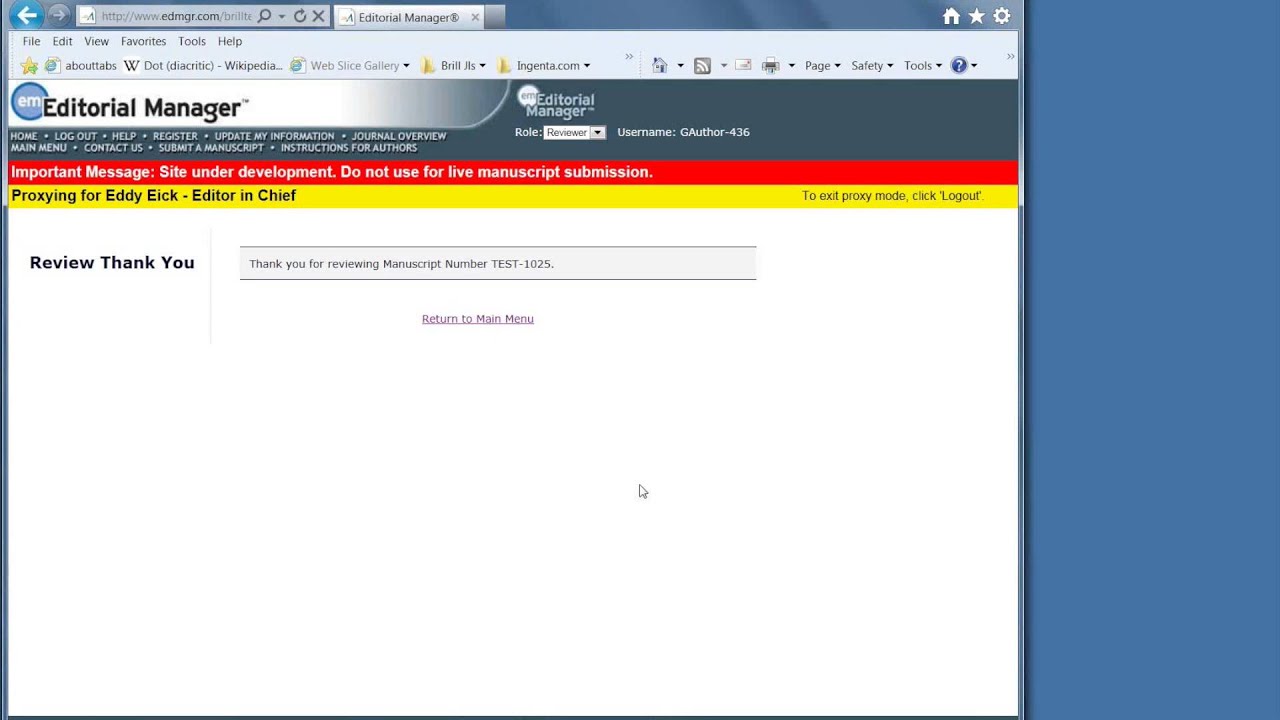Screen dimensions: 1280x720
Task: Click the browser Forward arrow button
Action: tap(59, 16)
